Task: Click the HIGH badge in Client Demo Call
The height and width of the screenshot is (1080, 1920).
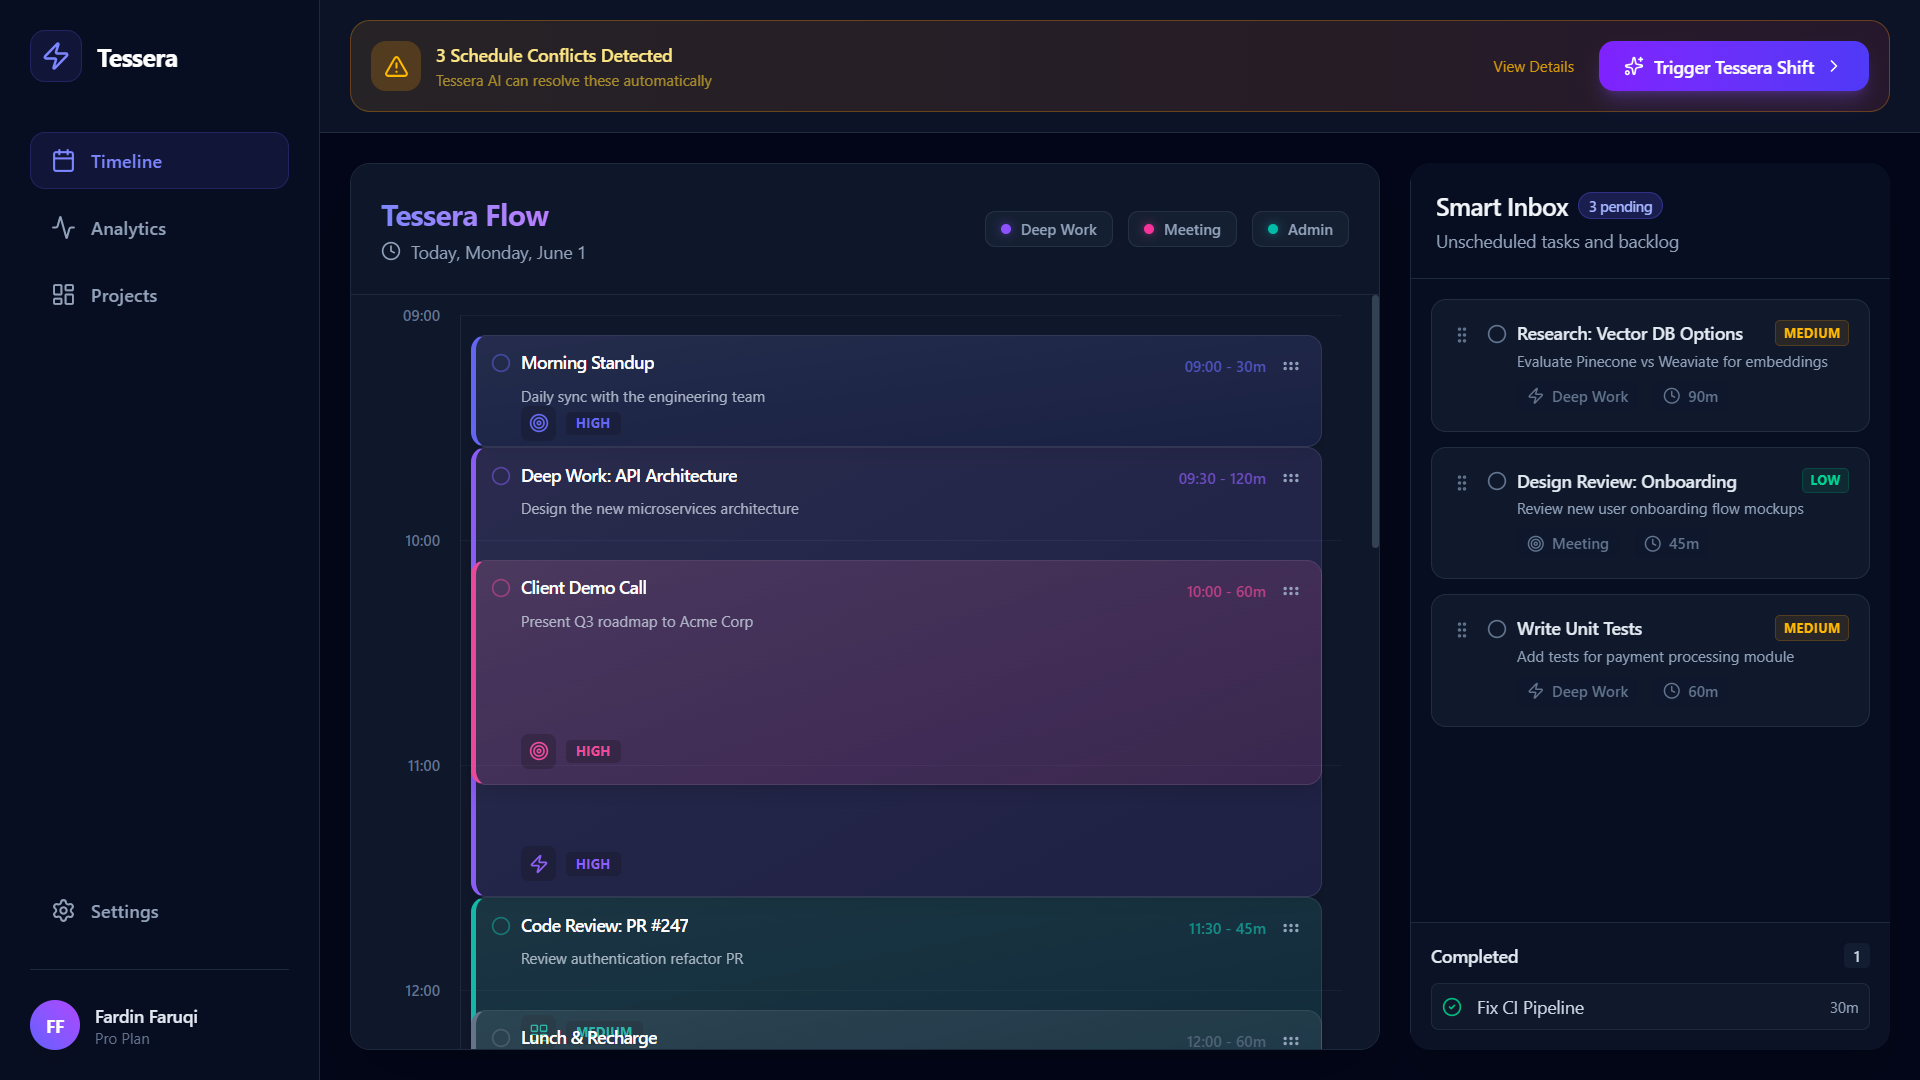Action: [593, 751]
